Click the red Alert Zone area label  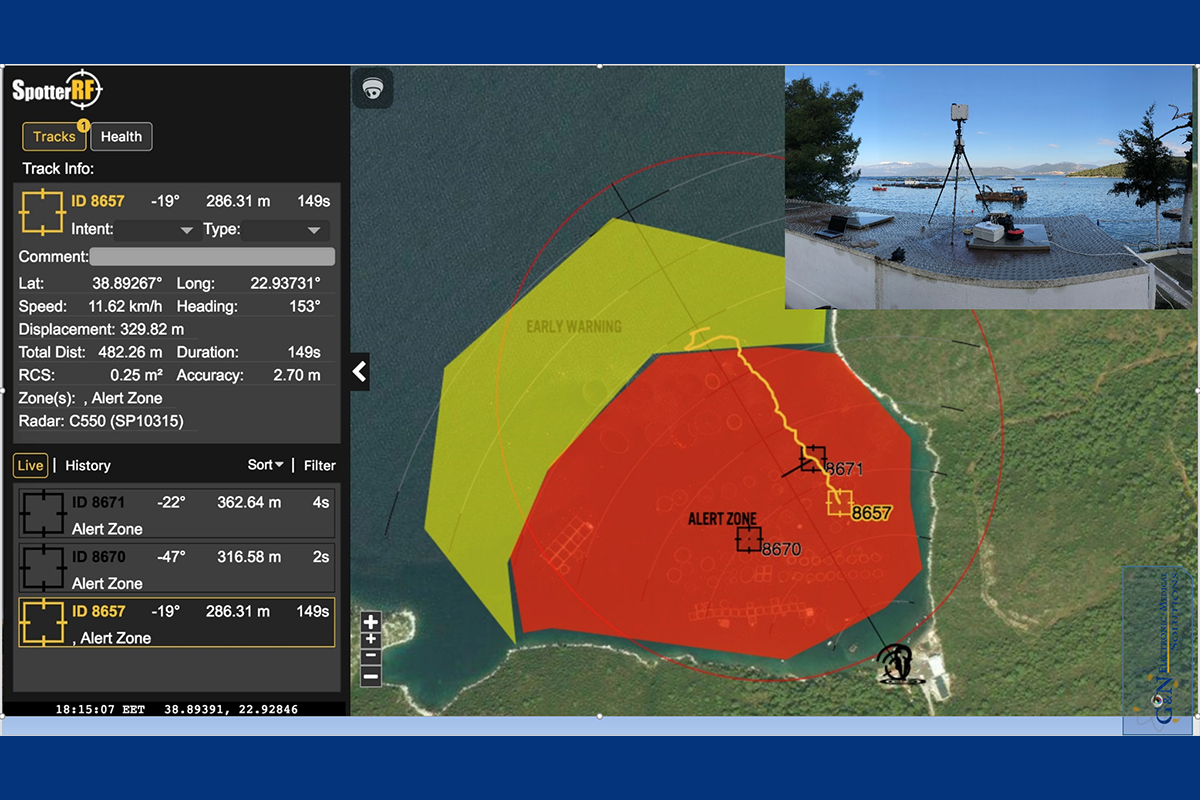(722, 519)
